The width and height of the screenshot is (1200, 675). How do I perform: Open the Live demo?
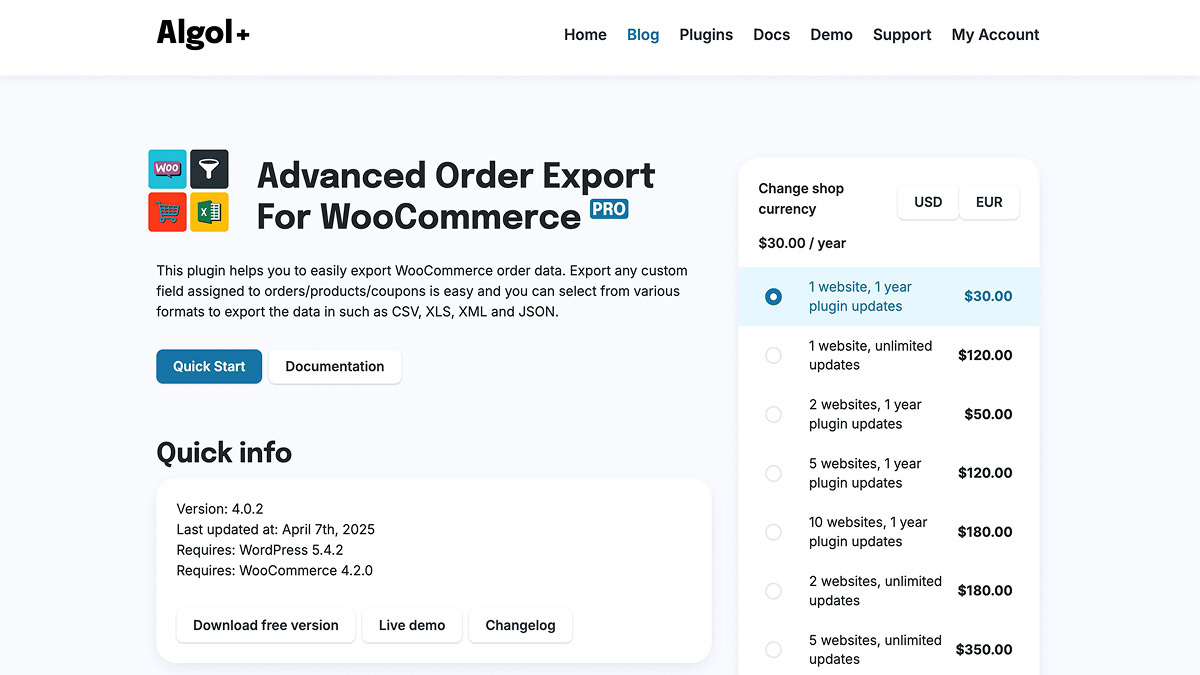(412, 625)
